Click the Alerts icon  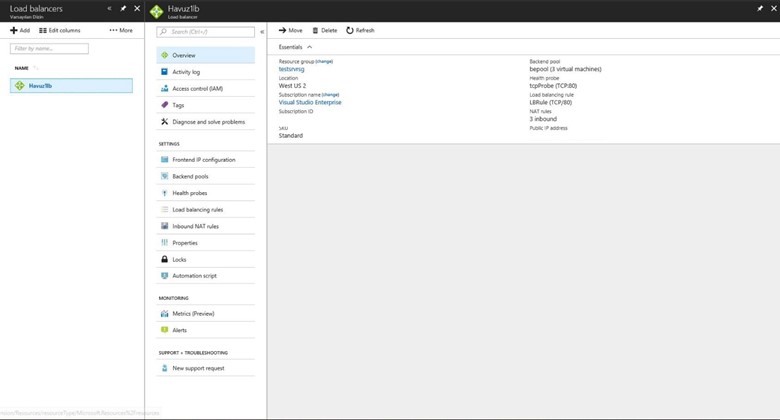[165, 330]
